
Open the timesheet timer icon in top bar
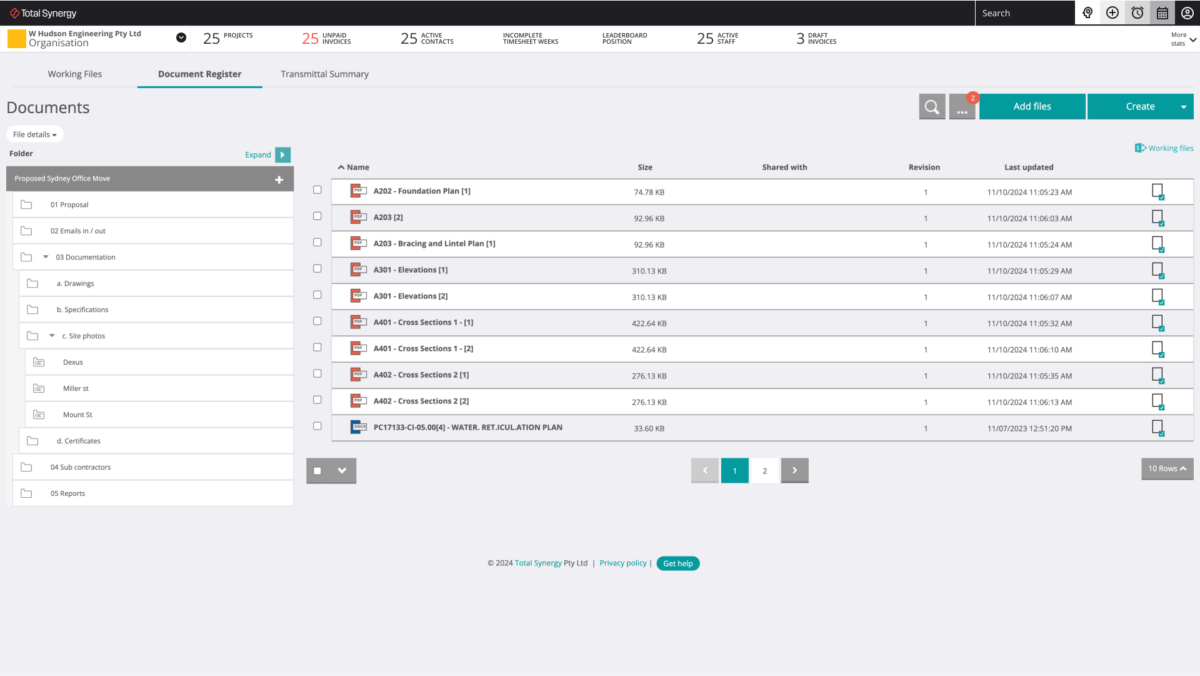(1137, 13)
